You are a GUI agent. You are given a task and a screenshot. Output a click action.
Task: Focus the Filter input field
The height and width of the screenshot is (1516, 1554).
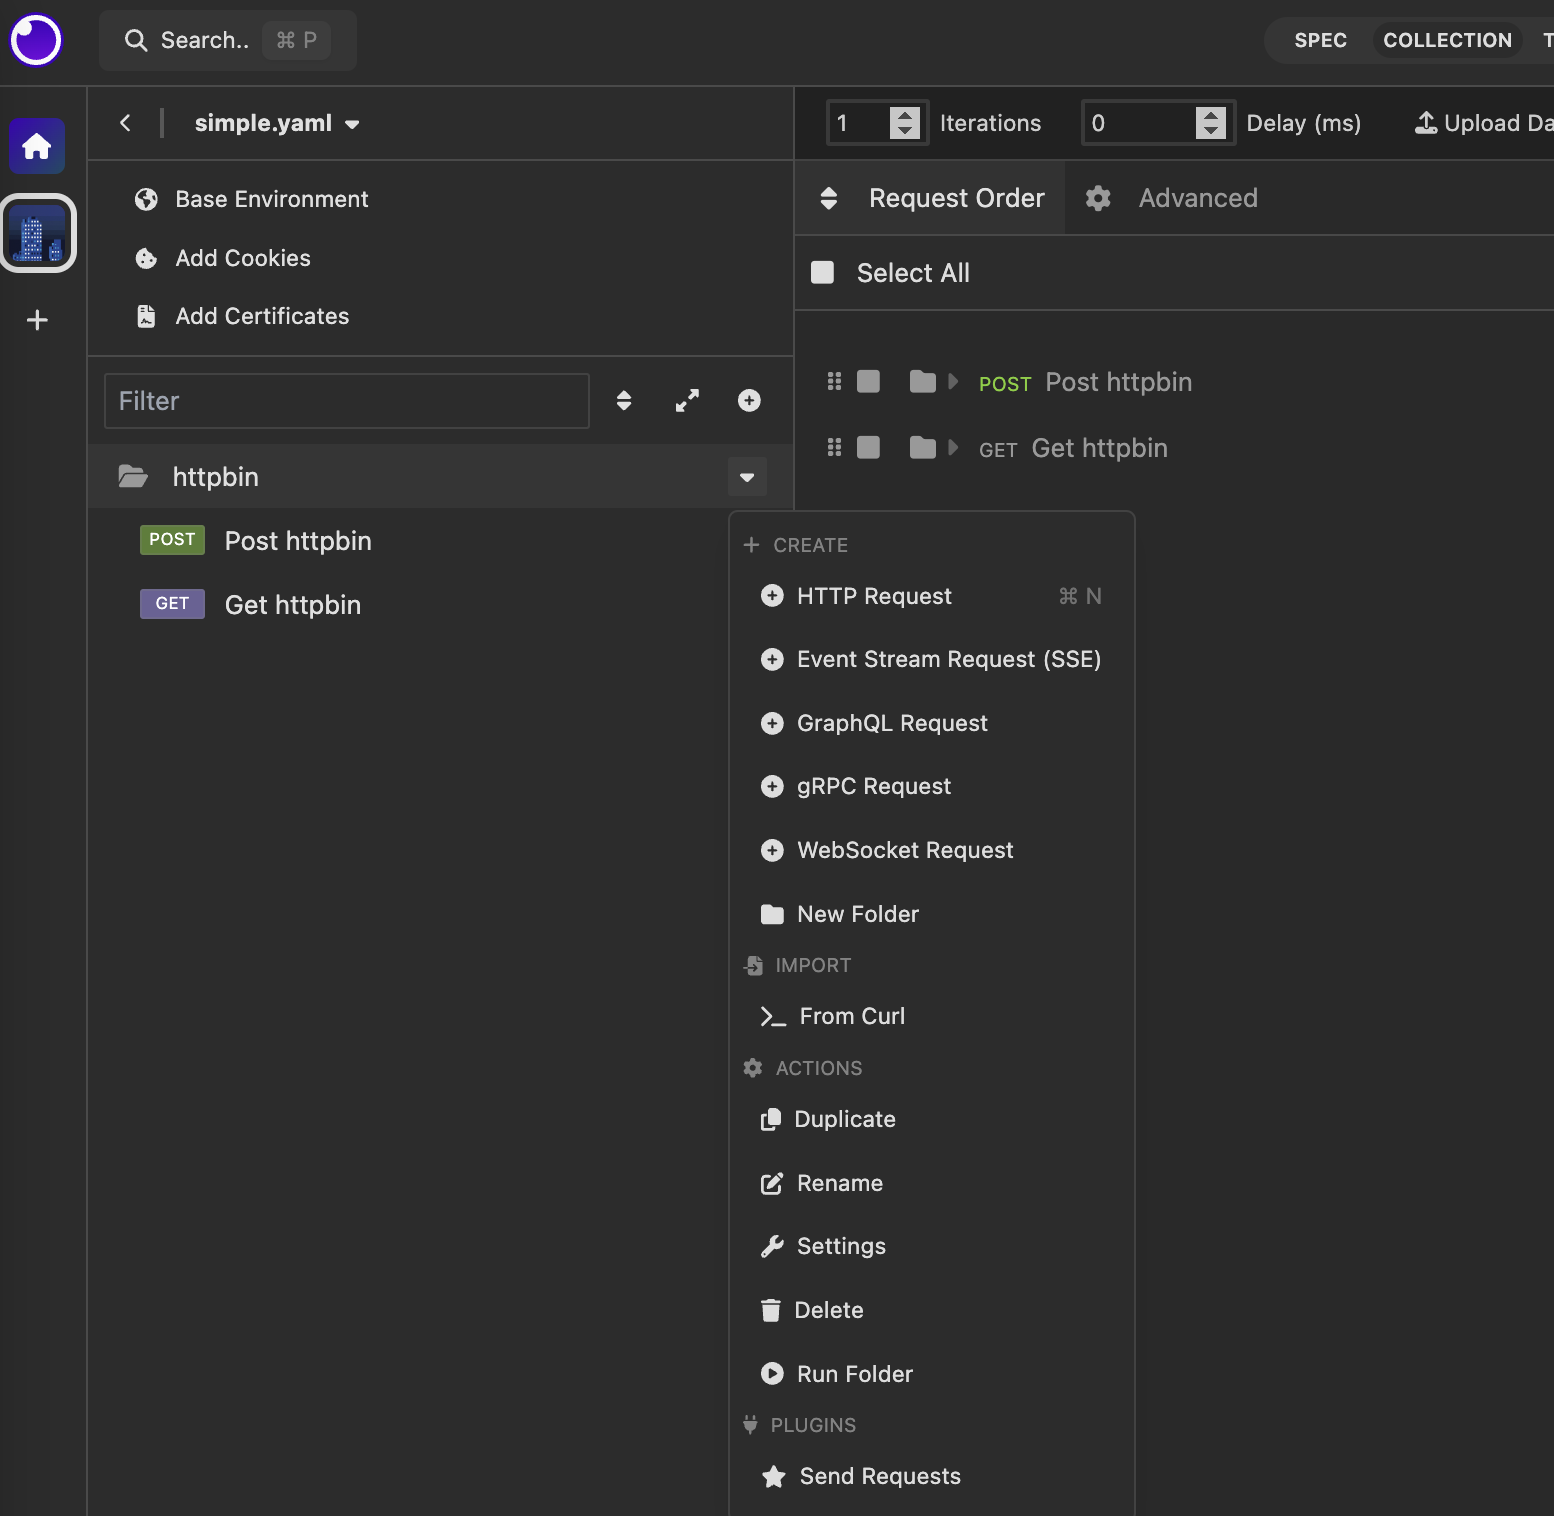pos(347,401)
